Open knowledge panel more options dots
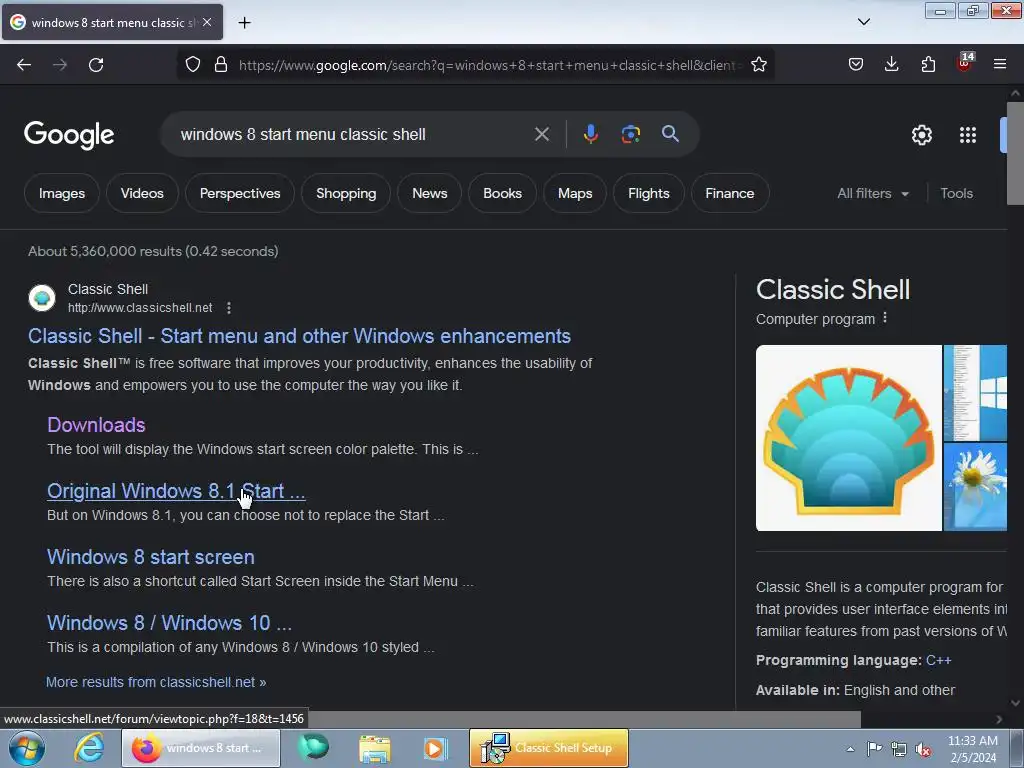This screenshot has width=1024, height=768. (x=885, y=317)
